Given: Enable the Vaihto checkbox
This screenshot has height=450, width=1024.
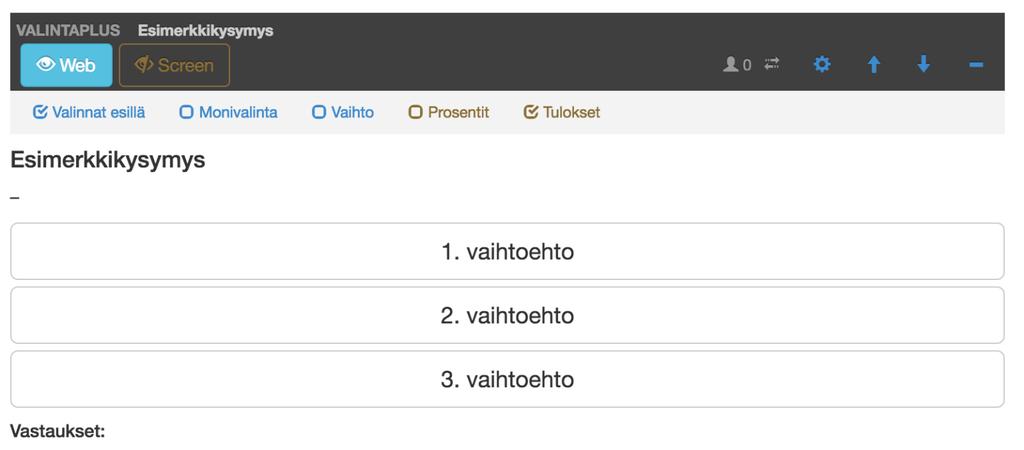Looking at the screenshot, I should coord(319,112).
